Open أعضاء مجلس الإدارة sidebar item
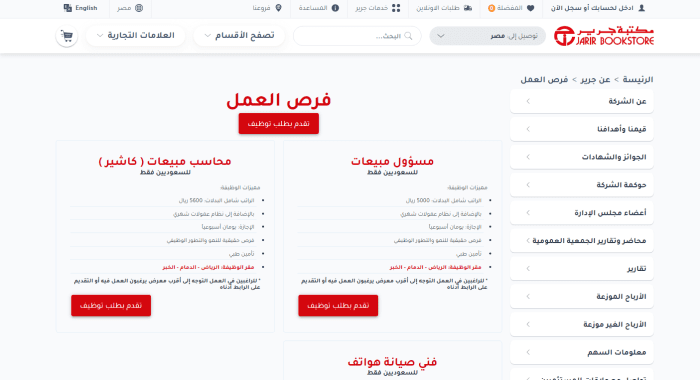 (582, 213)
